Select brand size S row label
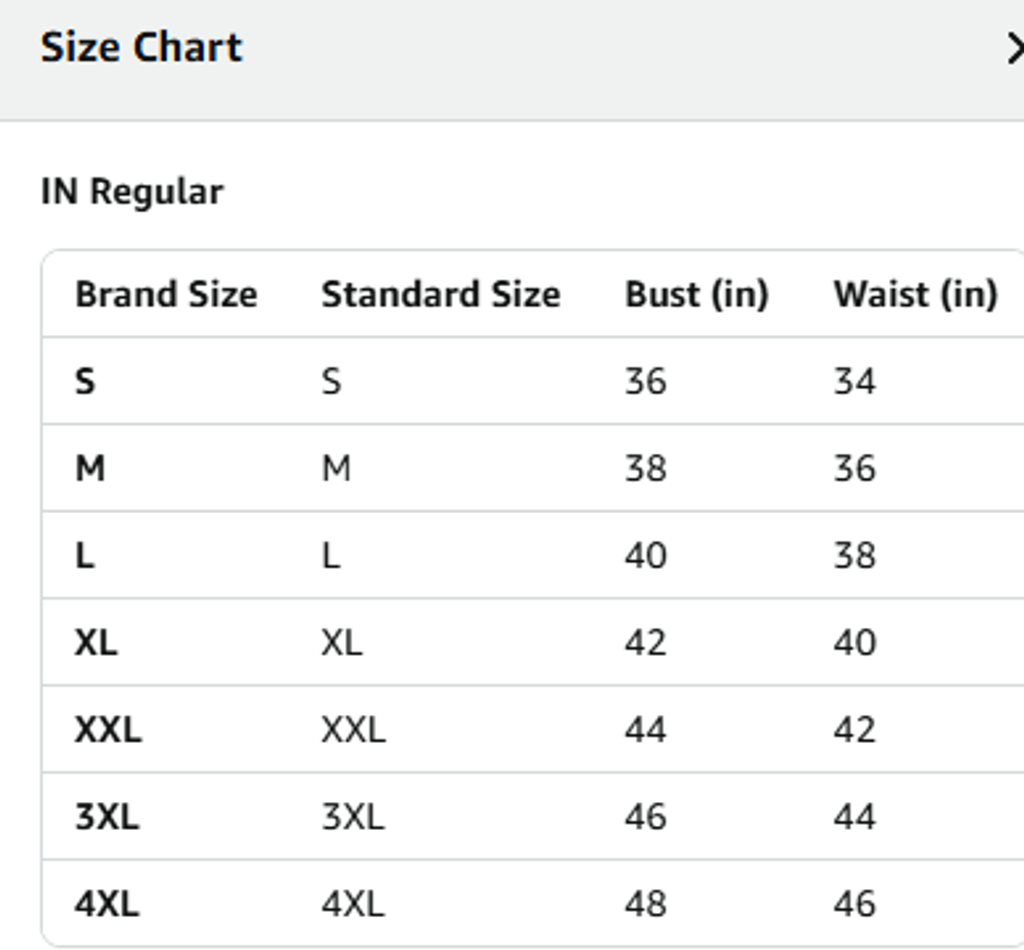This screenshot has width=1024, height=950. 86,381
